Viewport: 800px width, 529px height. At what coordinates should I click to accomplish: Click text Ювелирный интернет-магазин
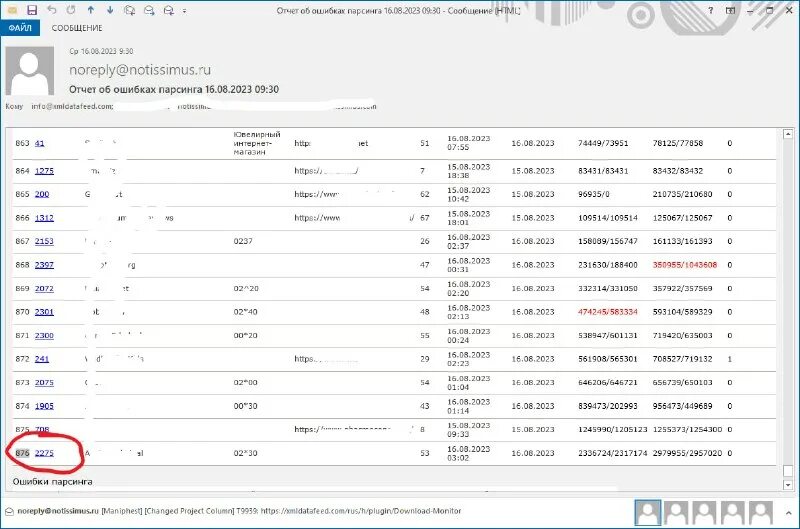(x=257, y=143)
